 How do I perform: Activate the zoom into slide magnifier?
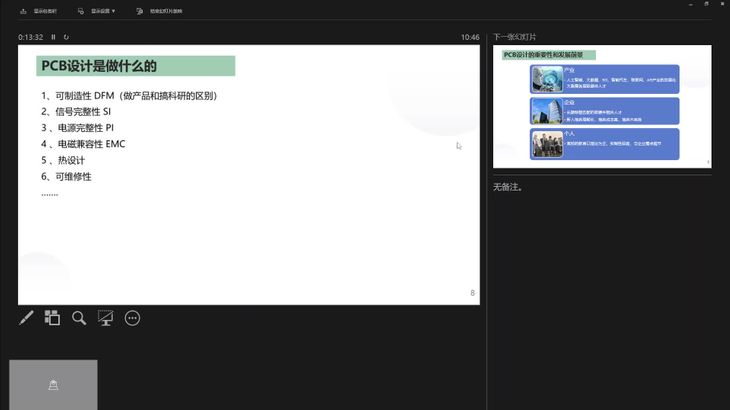[79, 318]
